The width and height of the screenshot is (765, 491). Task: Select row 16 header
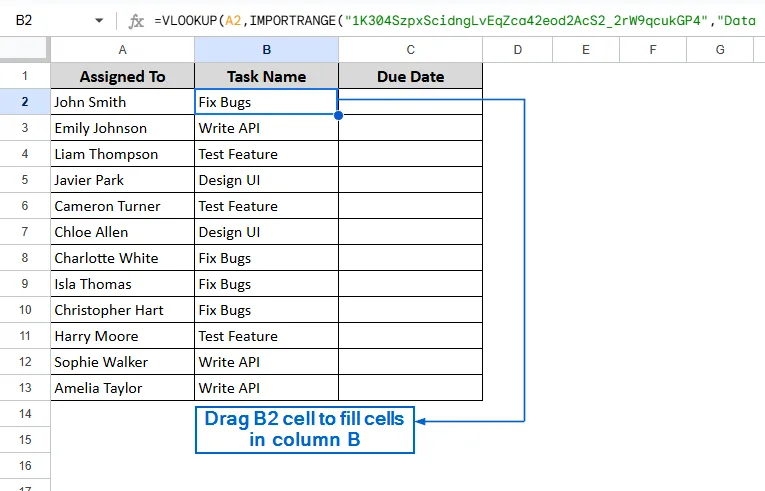(x=25, y=466)
